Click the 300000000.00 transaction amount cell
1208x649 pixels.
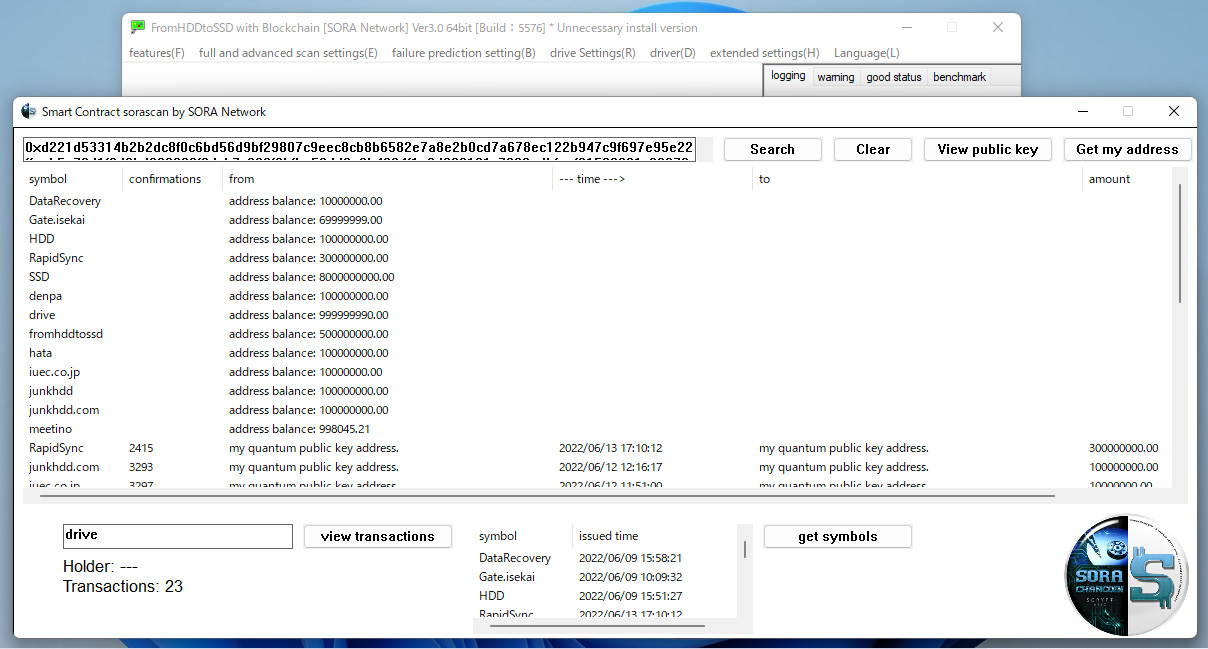point(1124,448)
